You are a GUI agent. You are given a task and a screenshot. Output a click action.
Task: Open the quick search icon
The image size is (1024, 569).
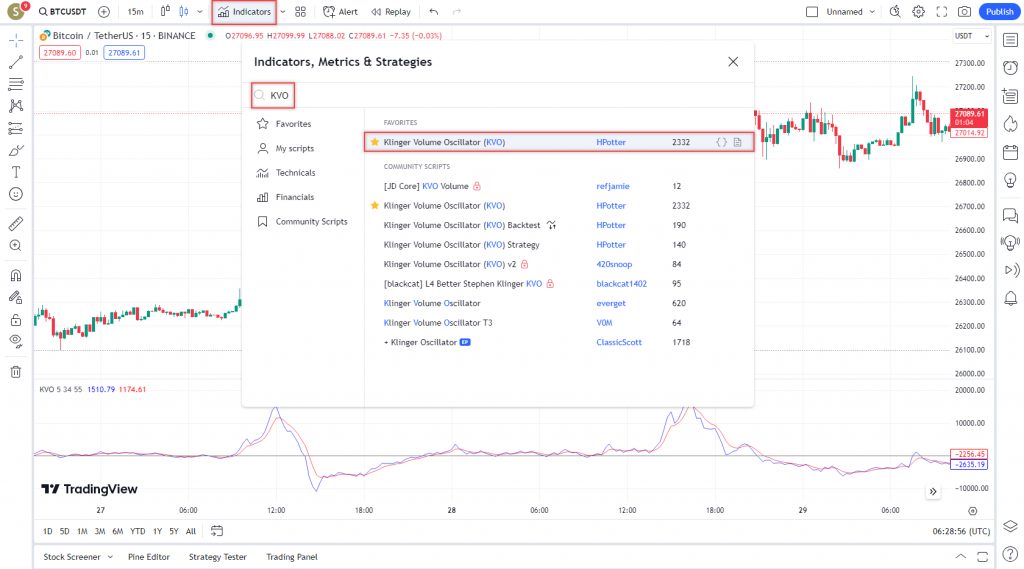895,12
